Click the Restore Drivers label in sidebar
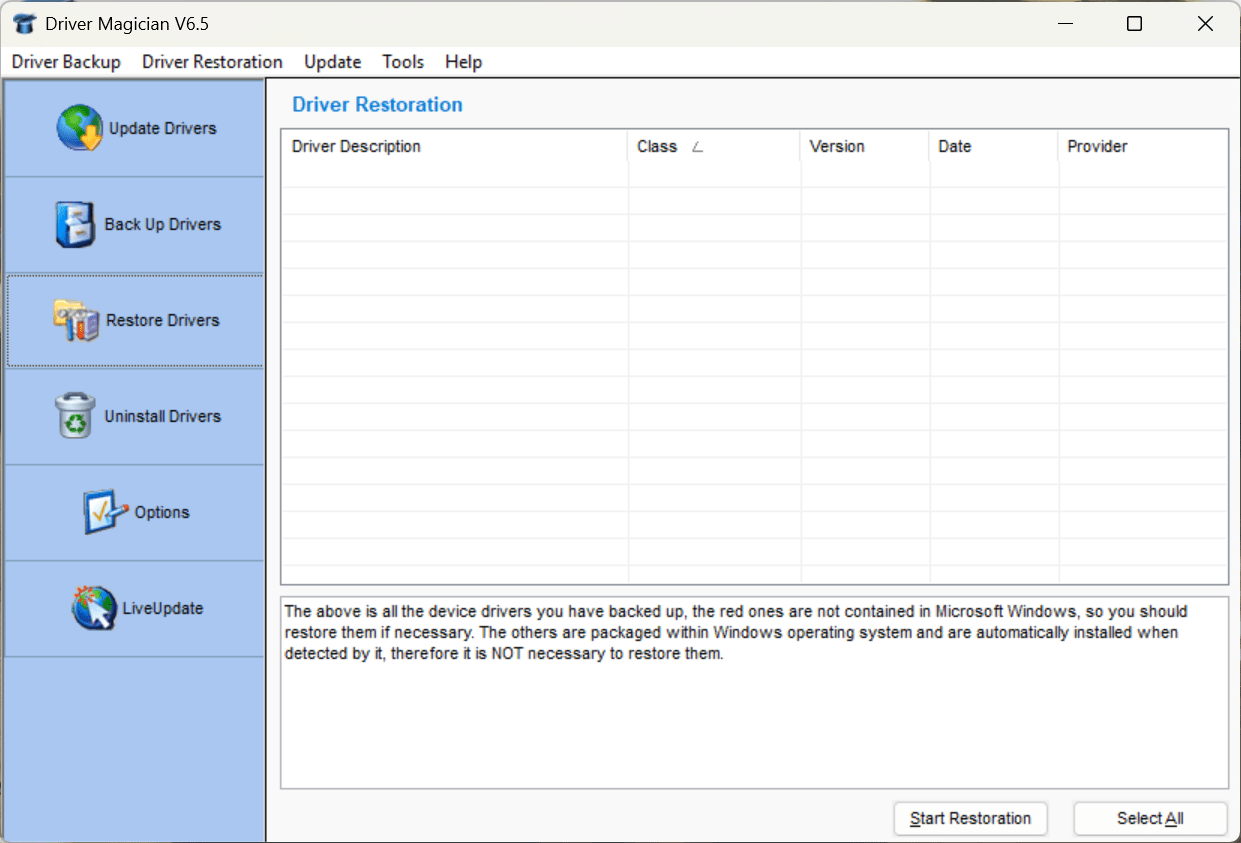 pyautogui.click(x=163, y=320)
